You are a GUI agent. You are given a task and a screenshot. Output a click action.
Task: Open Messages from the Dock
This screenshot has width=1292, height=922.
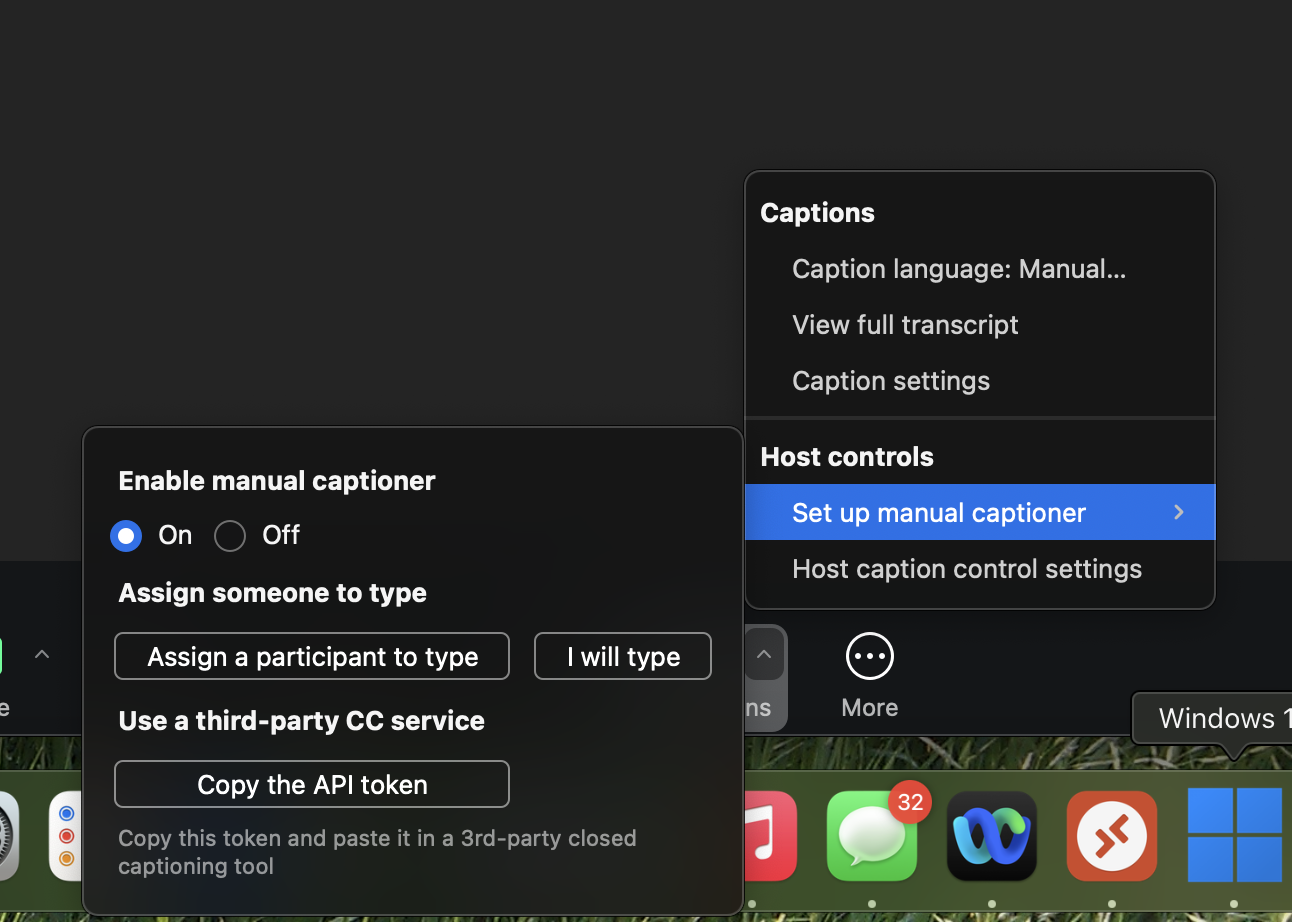(872, 836)
